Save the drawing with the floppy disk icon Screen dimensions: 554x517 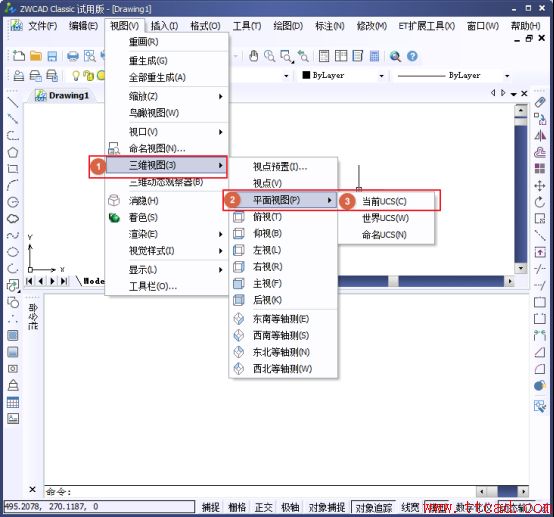pyautogui.click(x=52, y=56)
